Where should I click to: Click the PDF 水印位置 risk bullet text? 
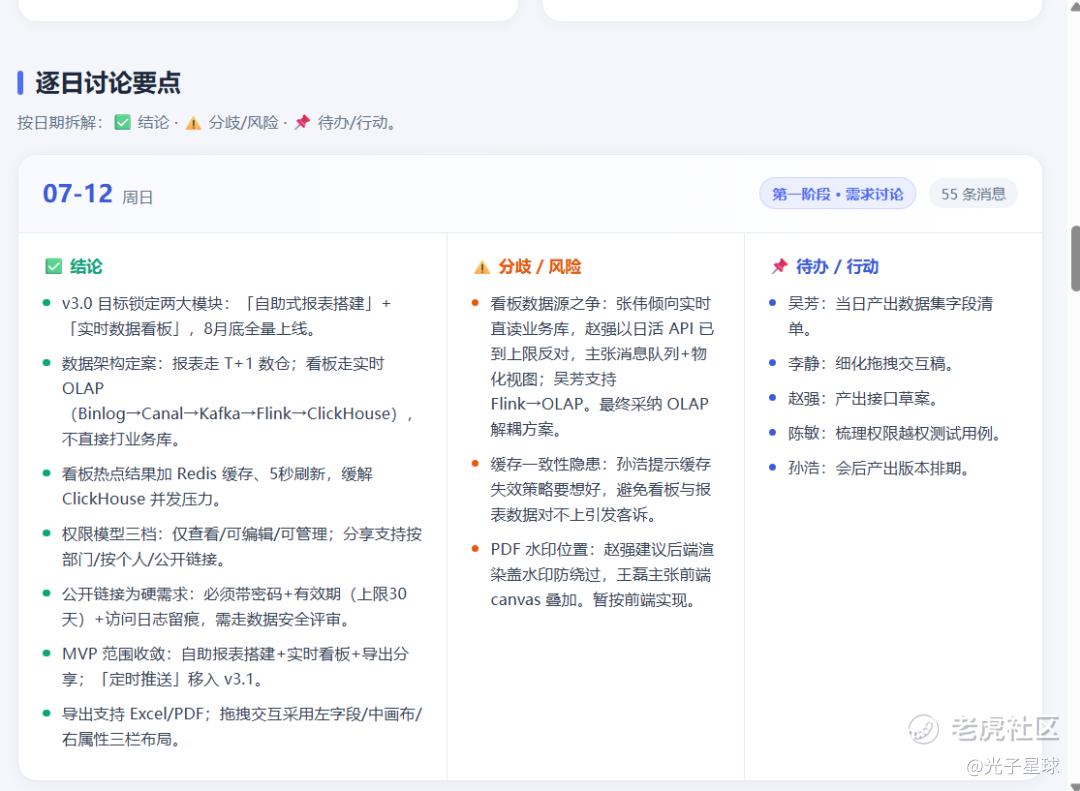coord(602,575)
